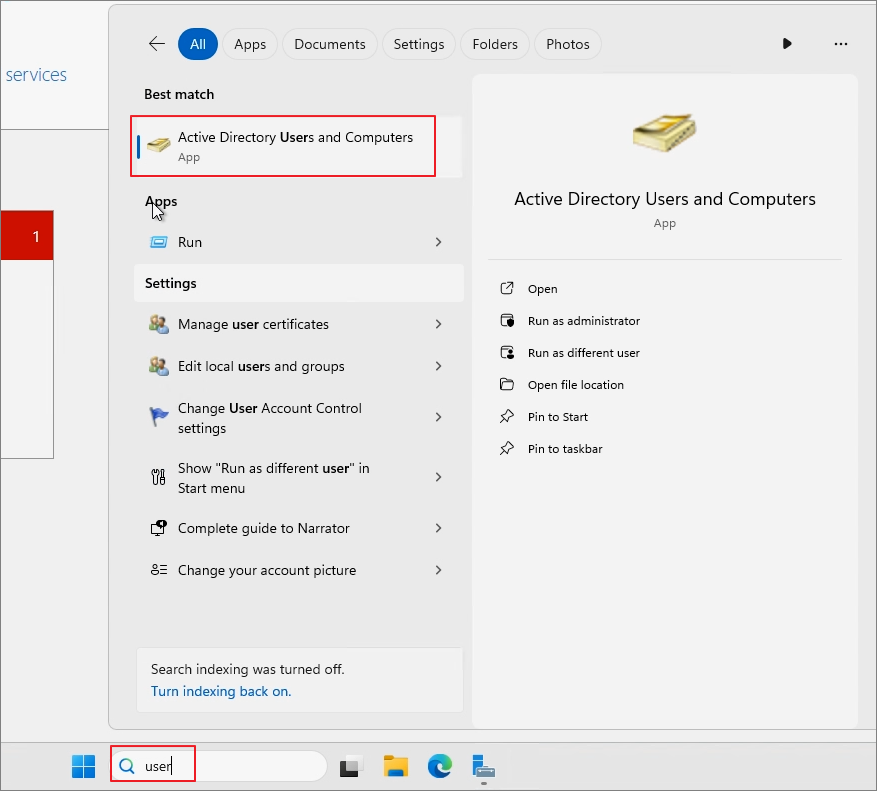877x791 pixels.
Task: Click the Run as administrator shield icon
Action: [507, 321]
